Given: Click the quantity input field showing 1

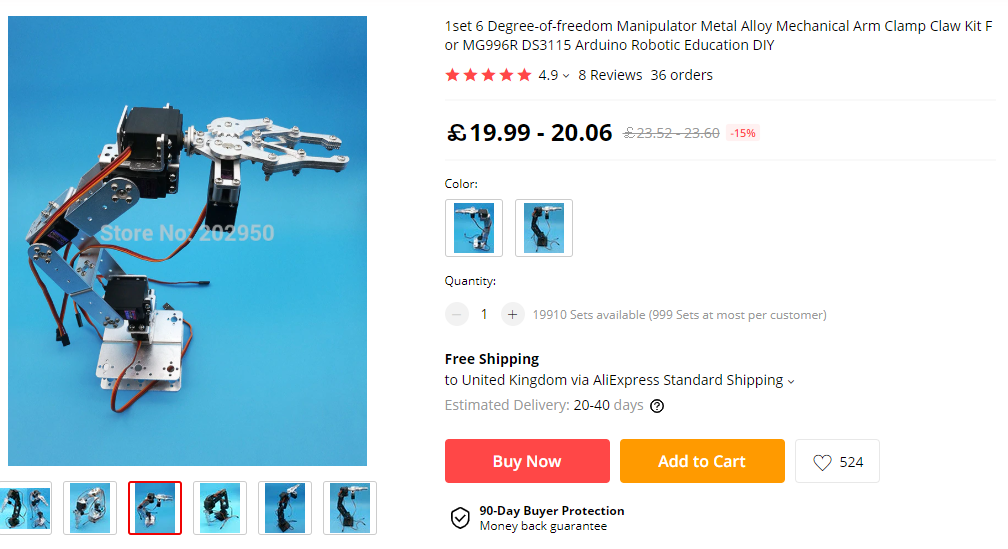Looking at the screenshot, I should tap(484, 314).
